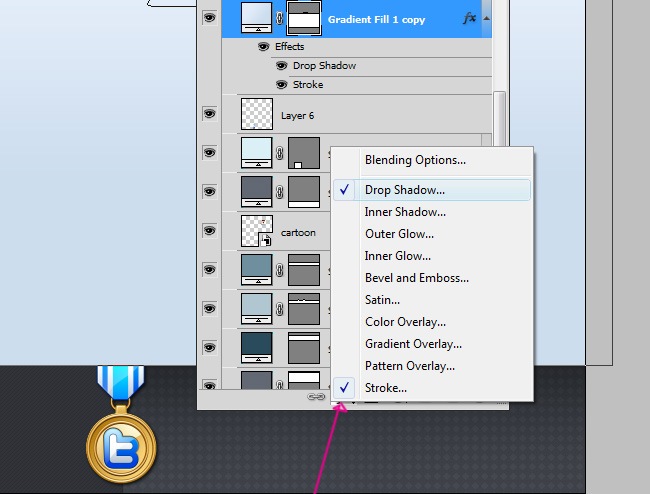Image resolution: width=650 pixels, height=494 pixels.
Task: Select layer mask thumbnail of Gradient Fill 1 copy
Action: click(304, 17)
